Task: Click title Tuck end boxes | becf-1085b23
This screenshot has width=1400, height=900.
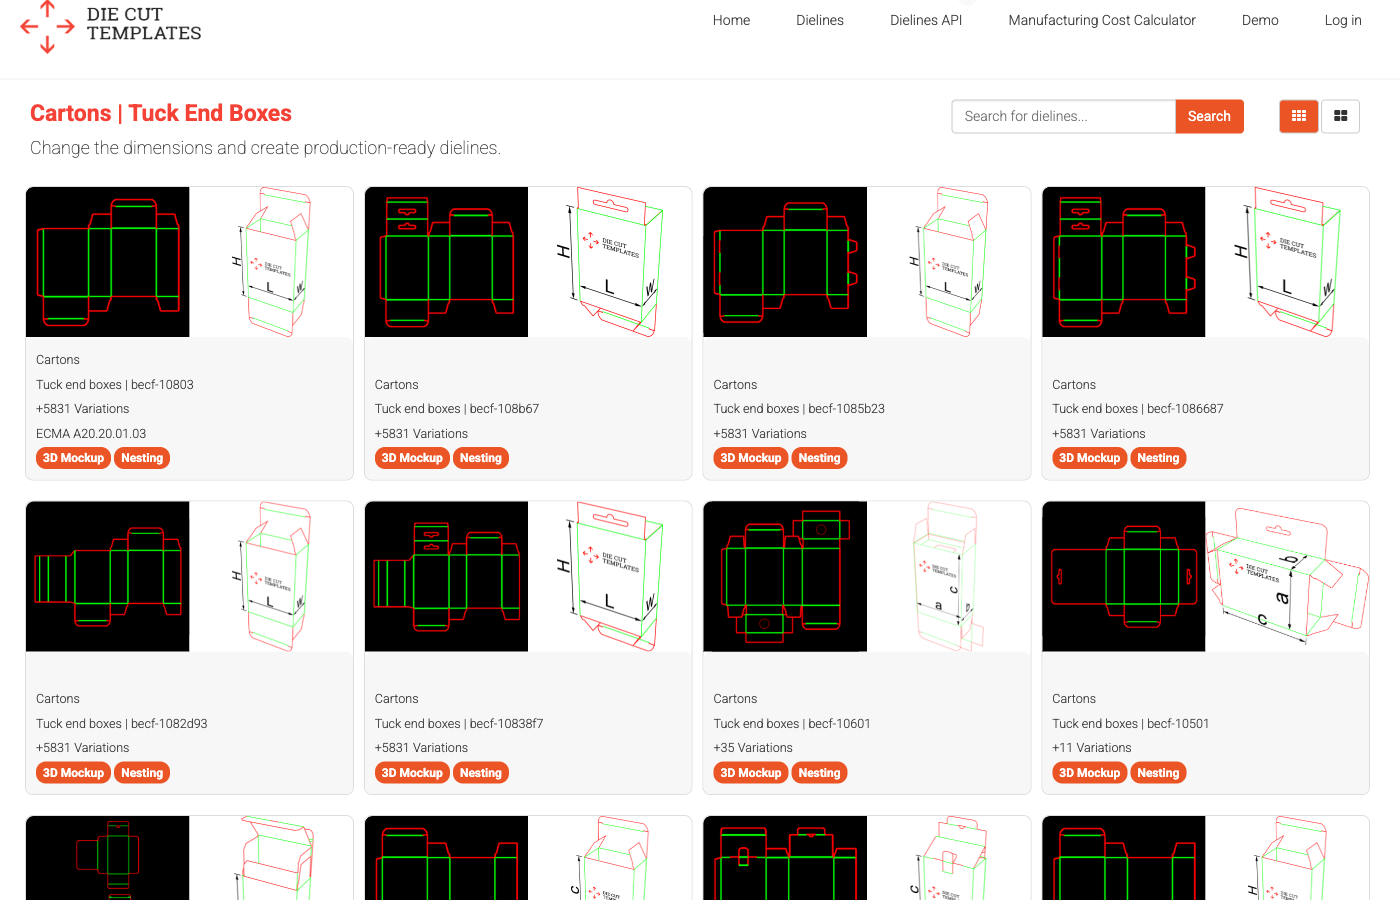Action: coord(799,409)
